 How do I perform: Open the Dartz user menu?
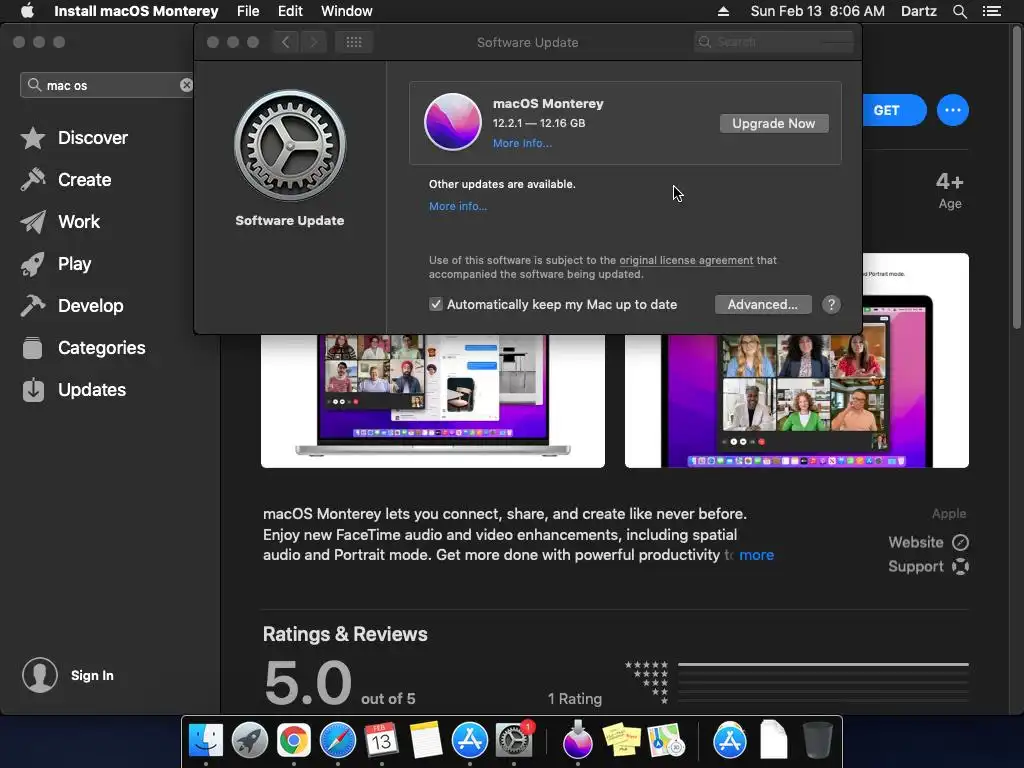click(919, 11)
